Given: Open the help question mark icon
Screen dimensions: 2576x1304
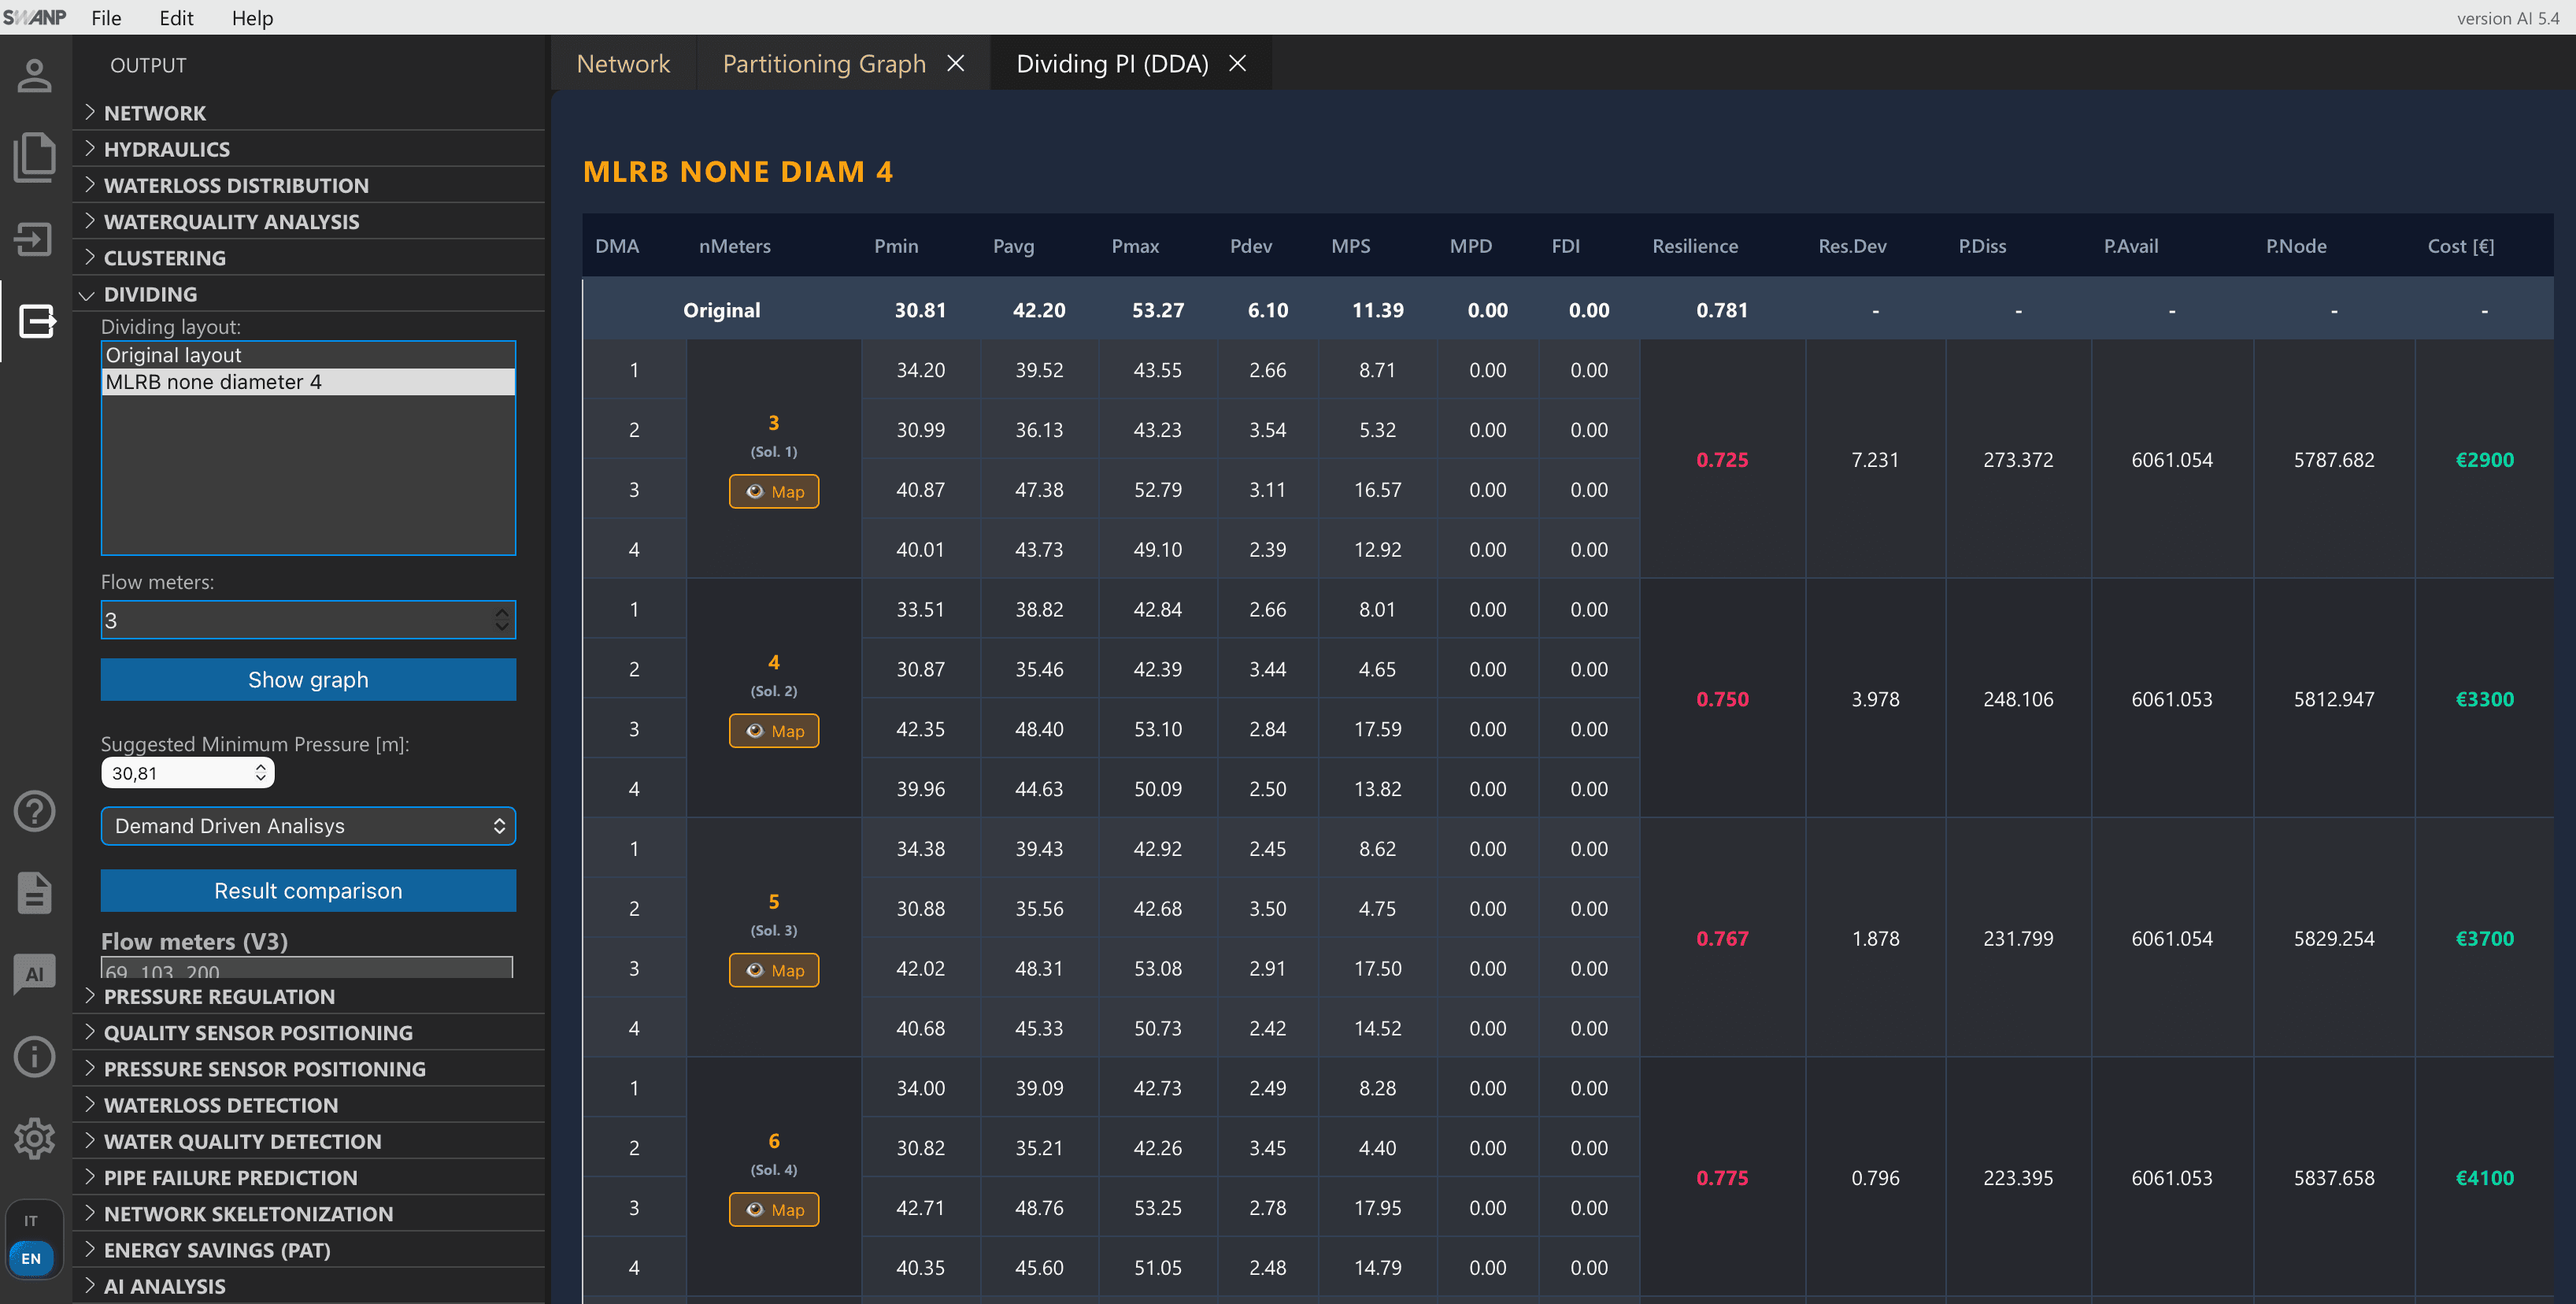Looking at the screenshot, I should [x=34, y=811].
